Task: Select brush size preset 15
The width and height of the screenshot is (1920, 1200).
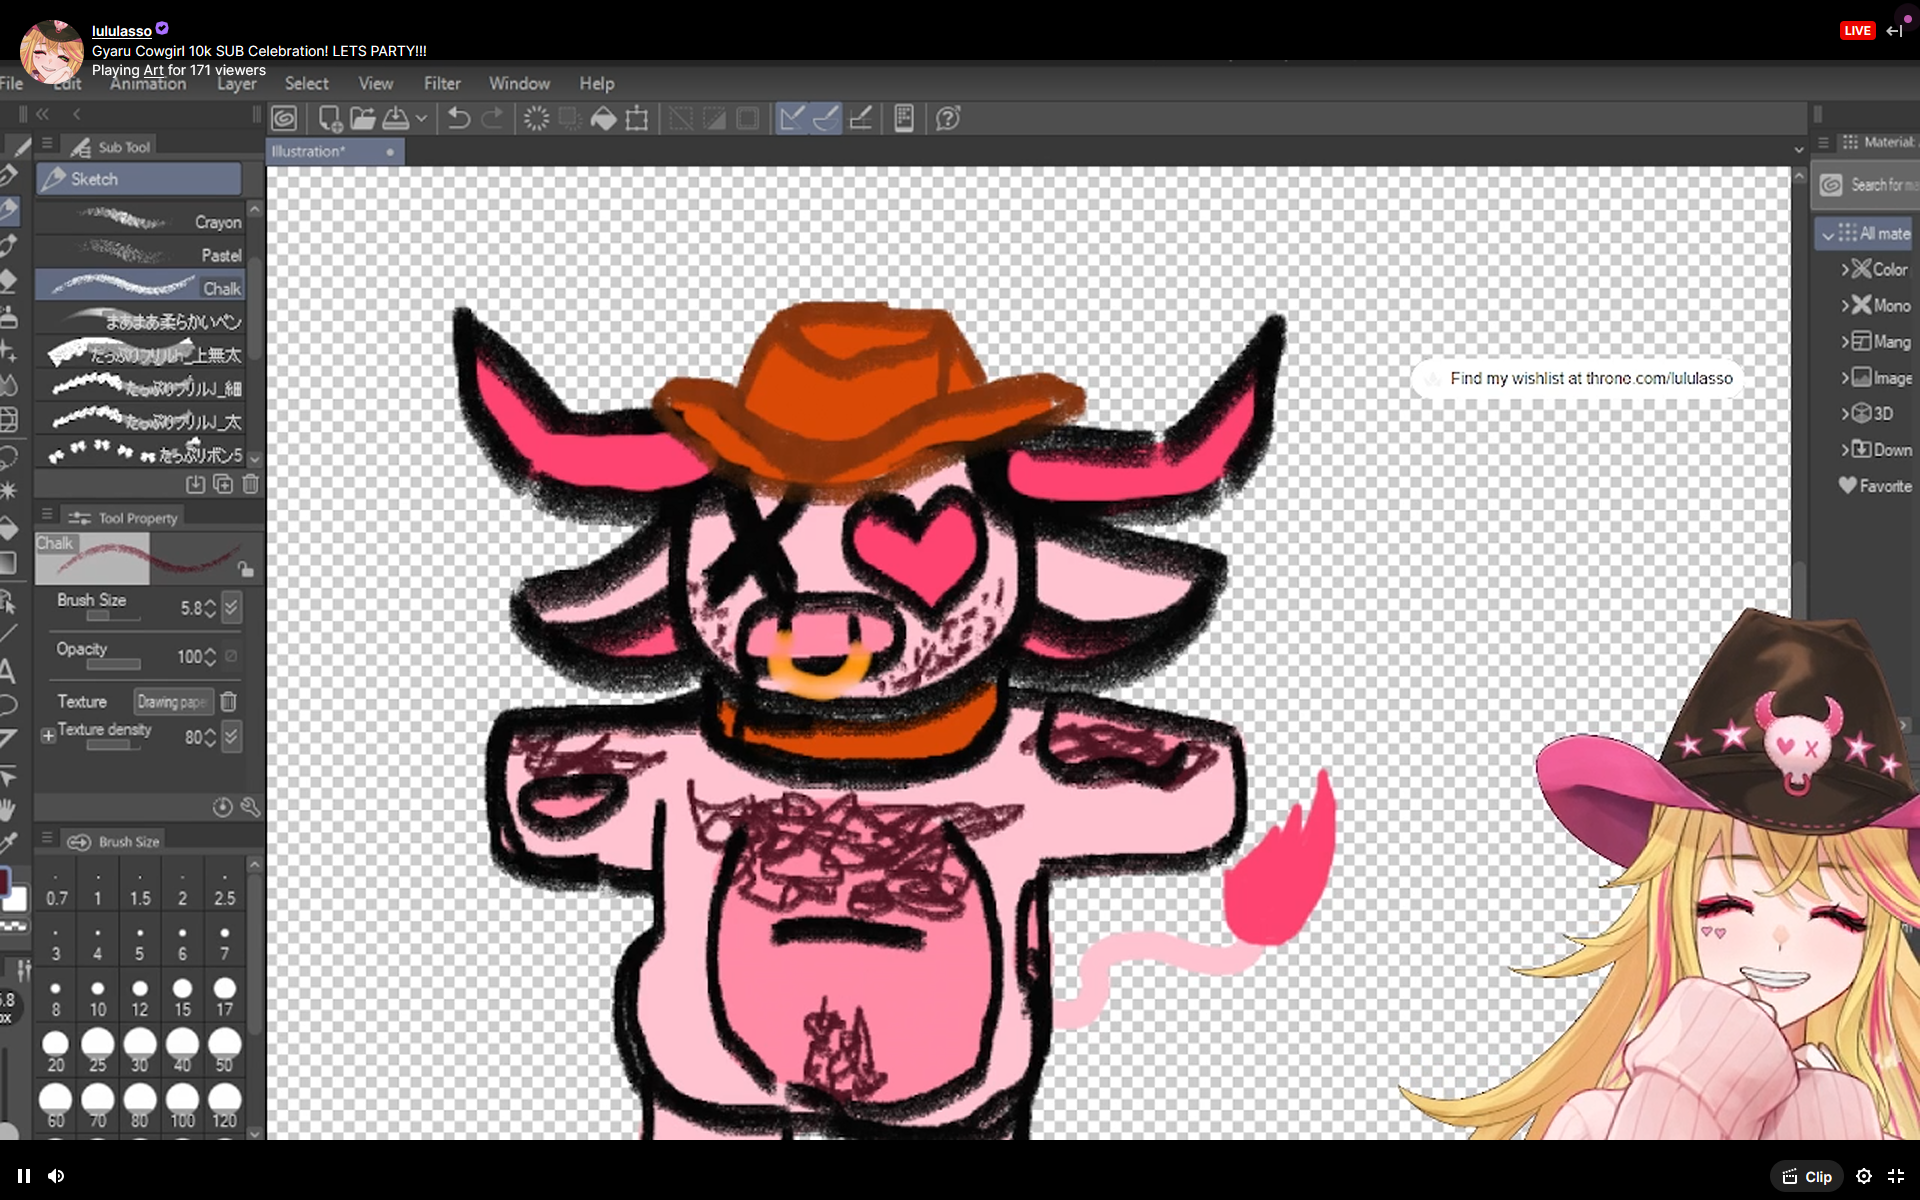Action: 182,996
